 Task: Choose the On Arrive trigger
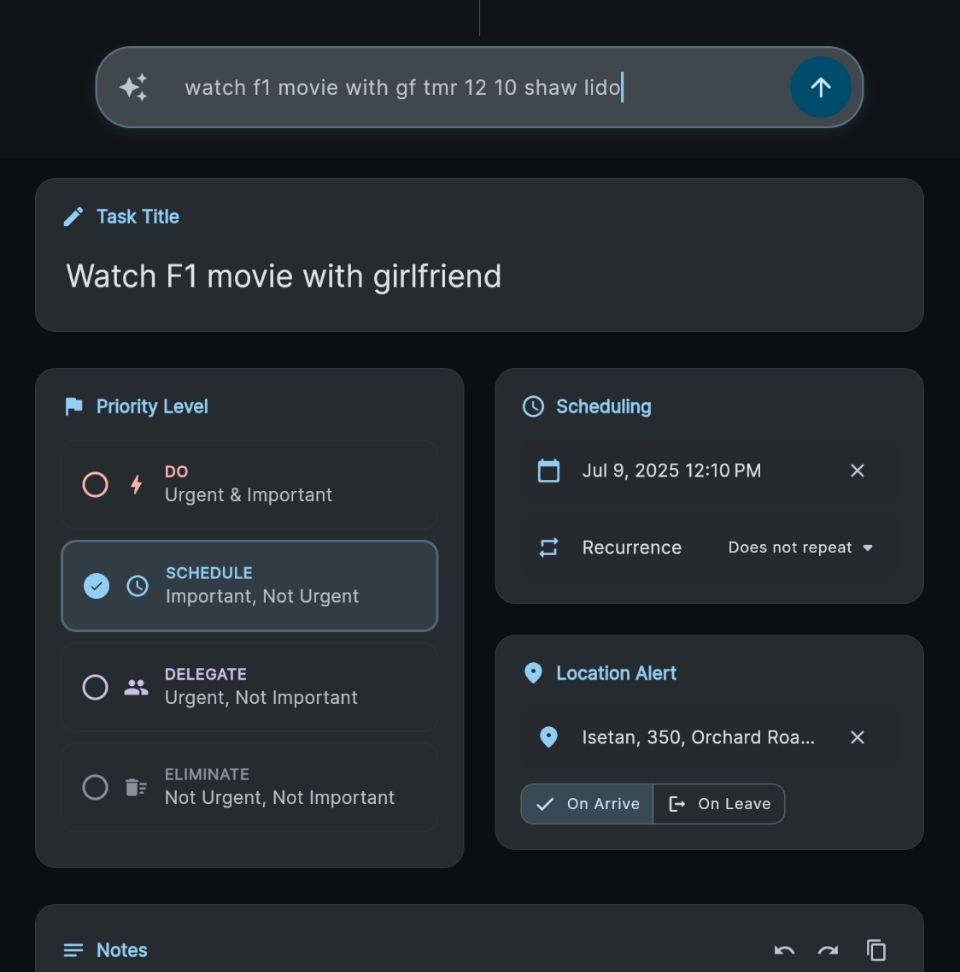[x=587, y=804]
